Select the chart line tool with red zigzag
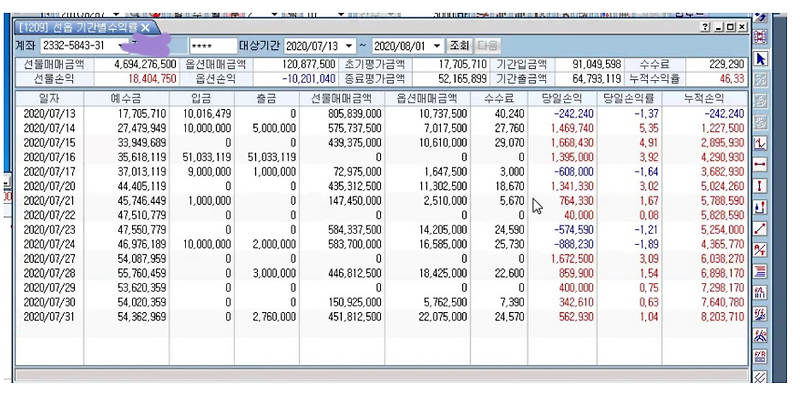The image size is (800, 394). click(x=761, y=143)
